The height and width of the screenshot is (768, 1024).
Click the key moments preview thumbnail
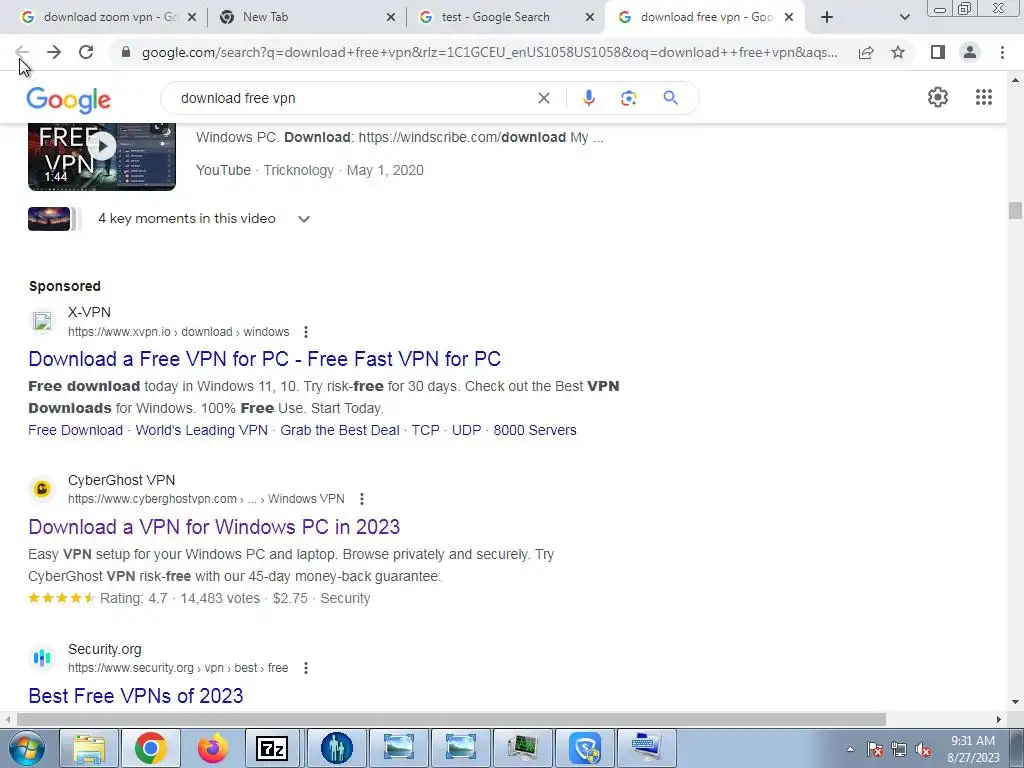49,219
